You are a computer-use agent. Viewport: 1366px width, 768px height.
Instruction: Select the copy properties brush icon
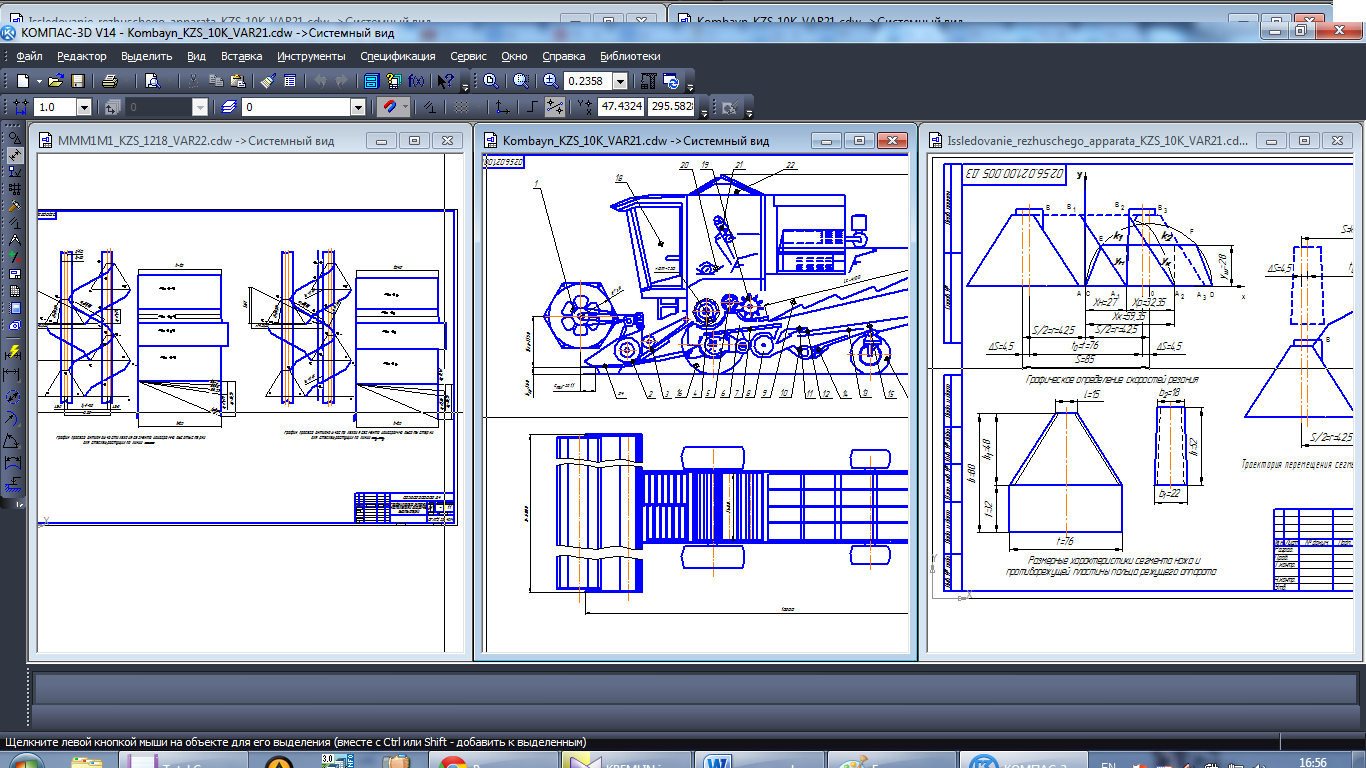click(x=269, y=81)
